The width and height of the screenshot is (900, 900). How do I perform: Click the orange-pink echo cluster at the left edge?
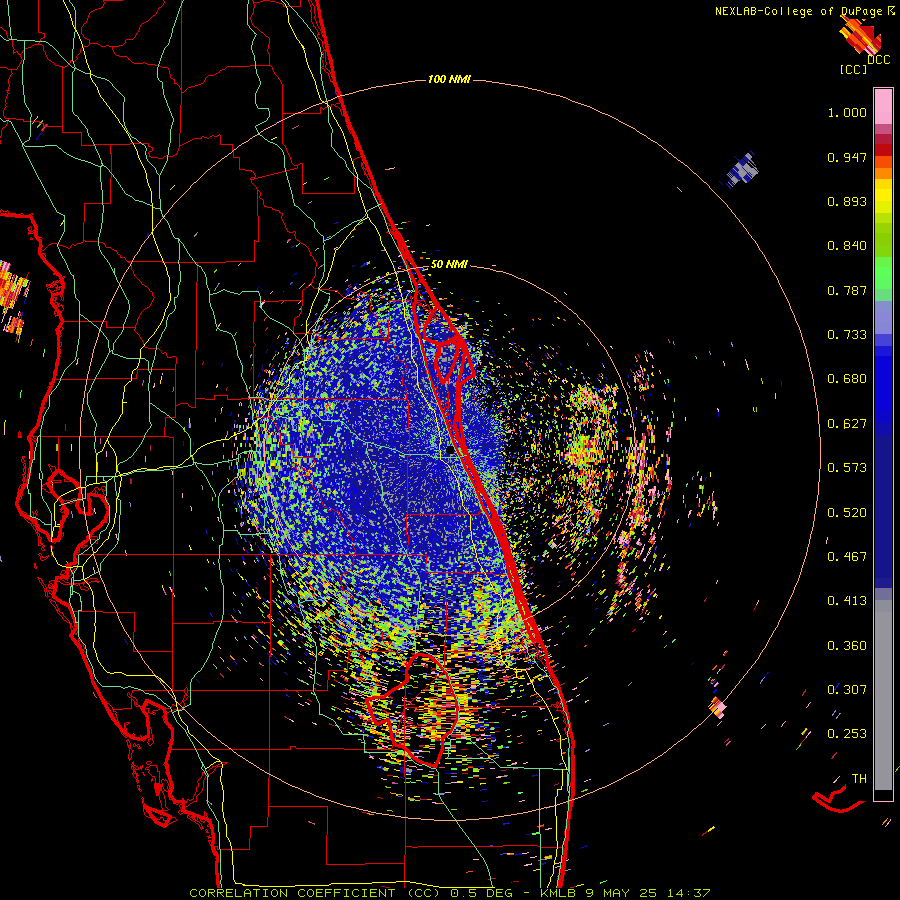13,298
